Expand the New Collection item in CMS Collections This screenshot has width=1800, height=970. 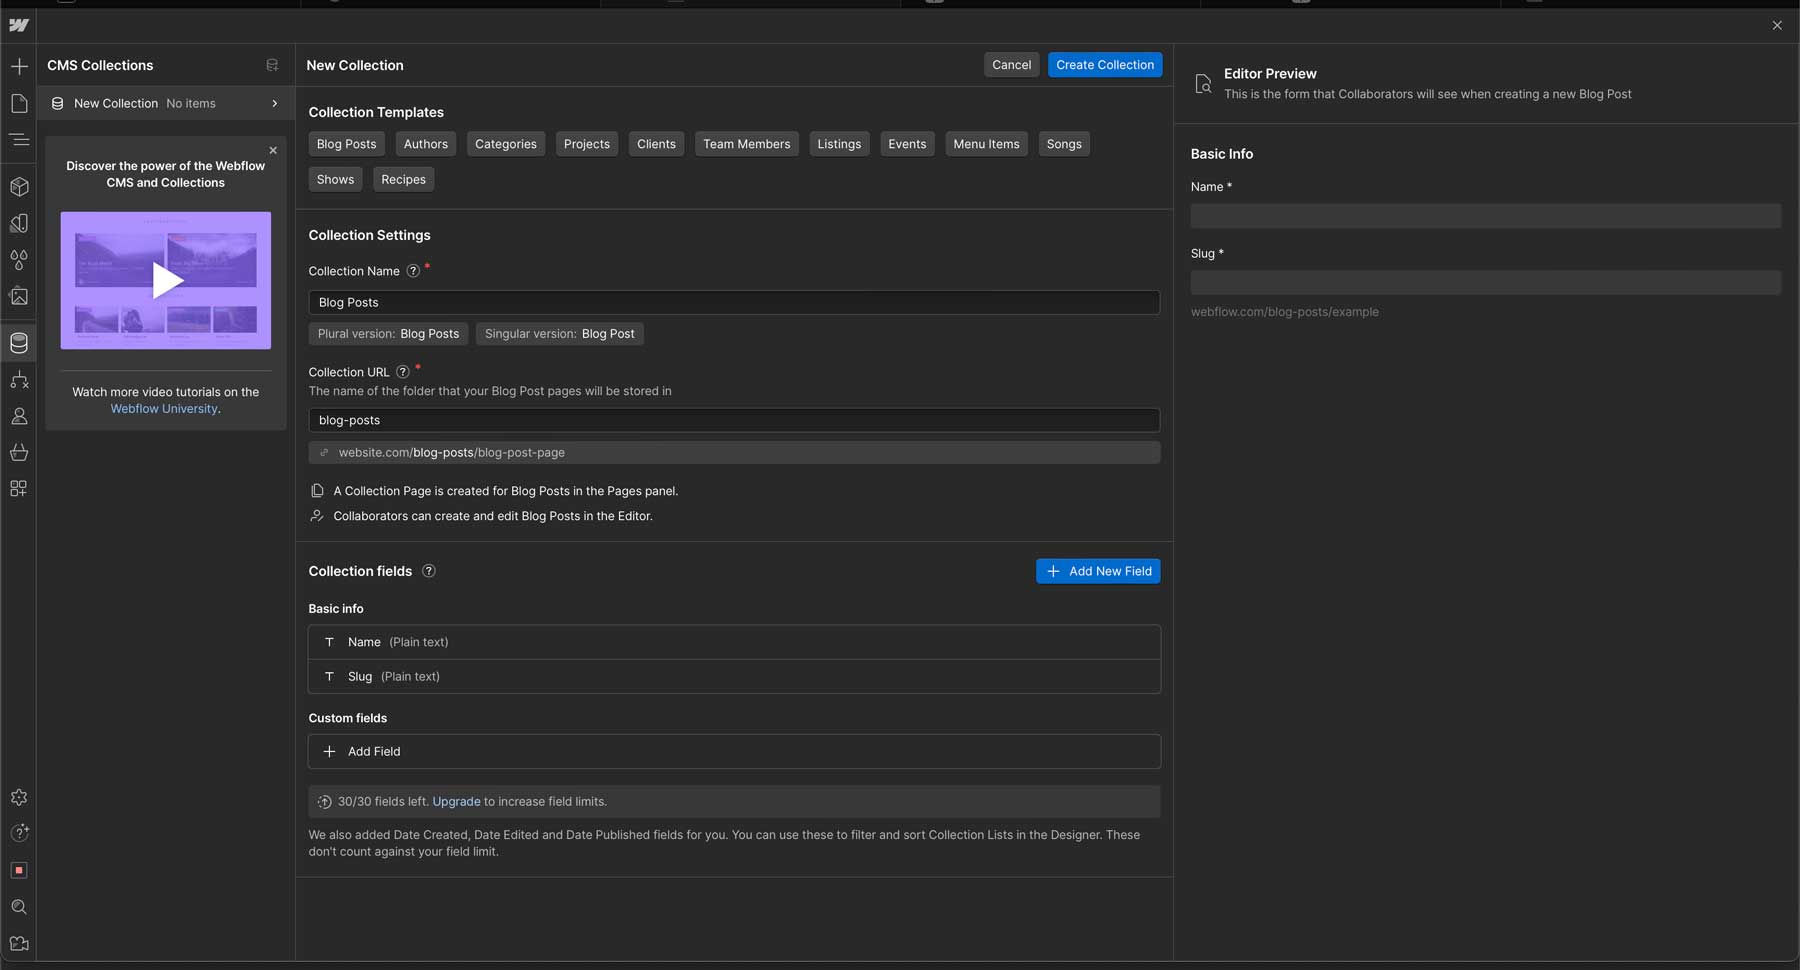[x=274, y=103]
